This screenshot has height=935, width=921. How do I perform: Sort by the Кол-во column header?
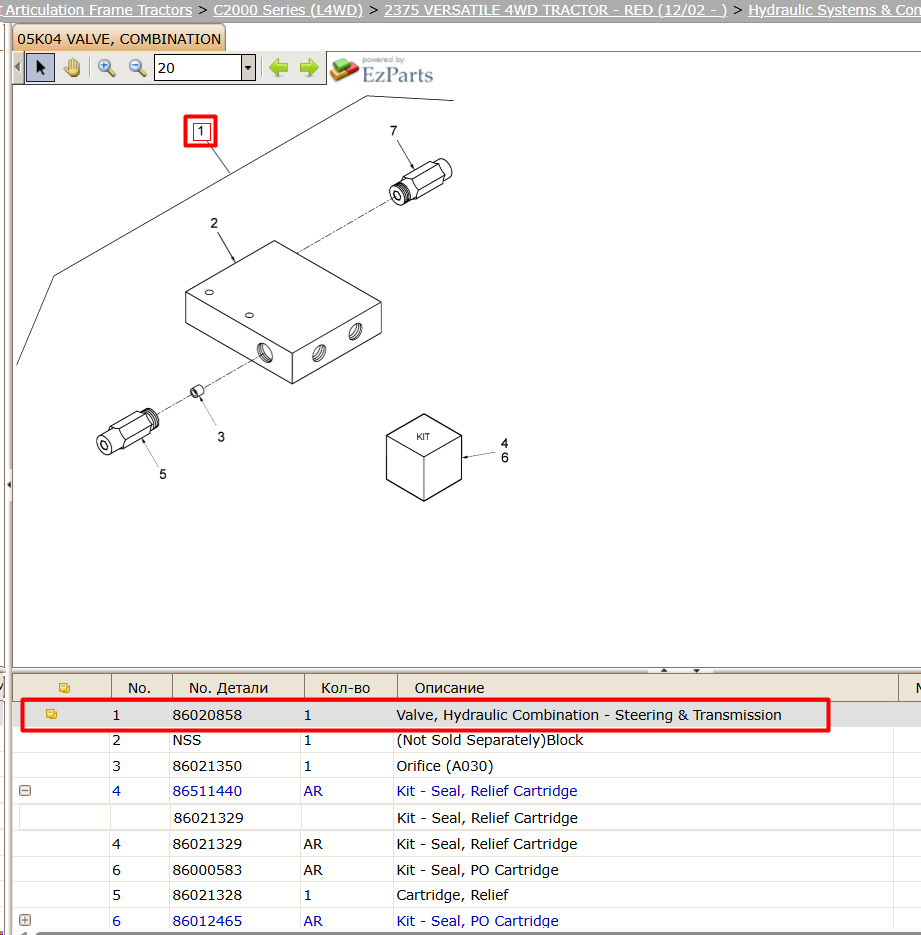[351, 688]
